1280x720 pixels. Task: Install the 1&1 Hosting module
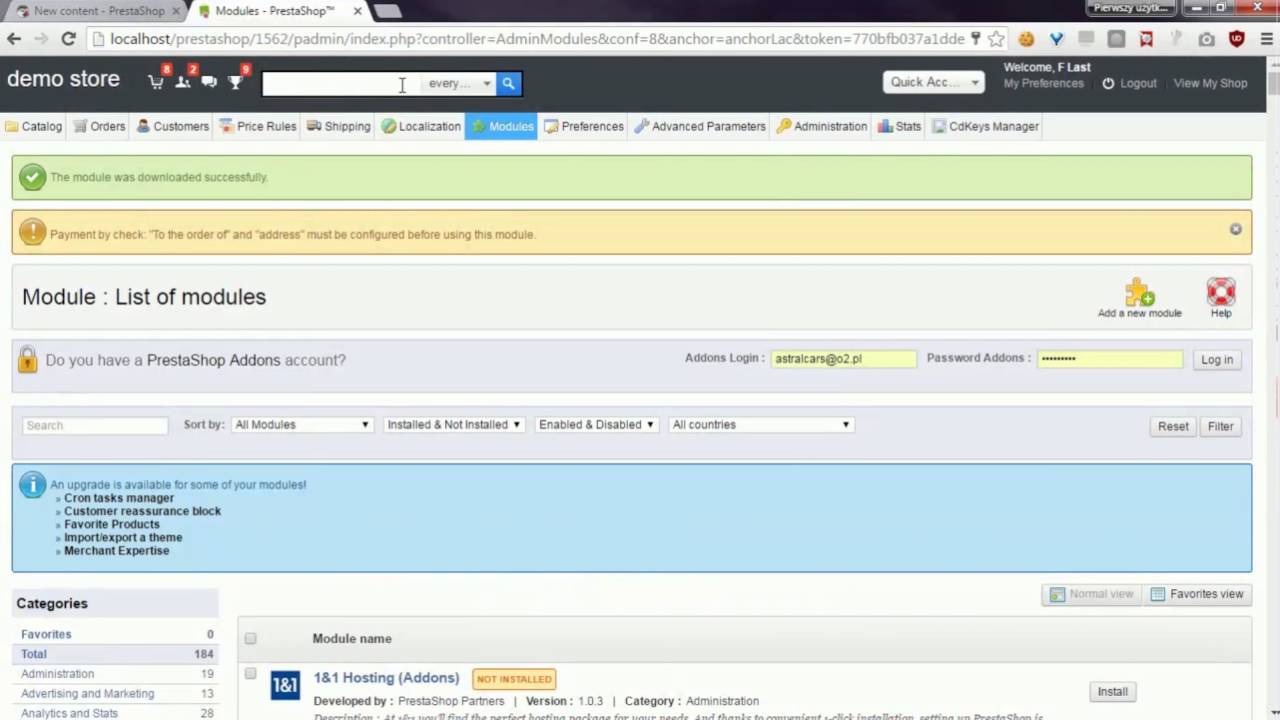1112,692
